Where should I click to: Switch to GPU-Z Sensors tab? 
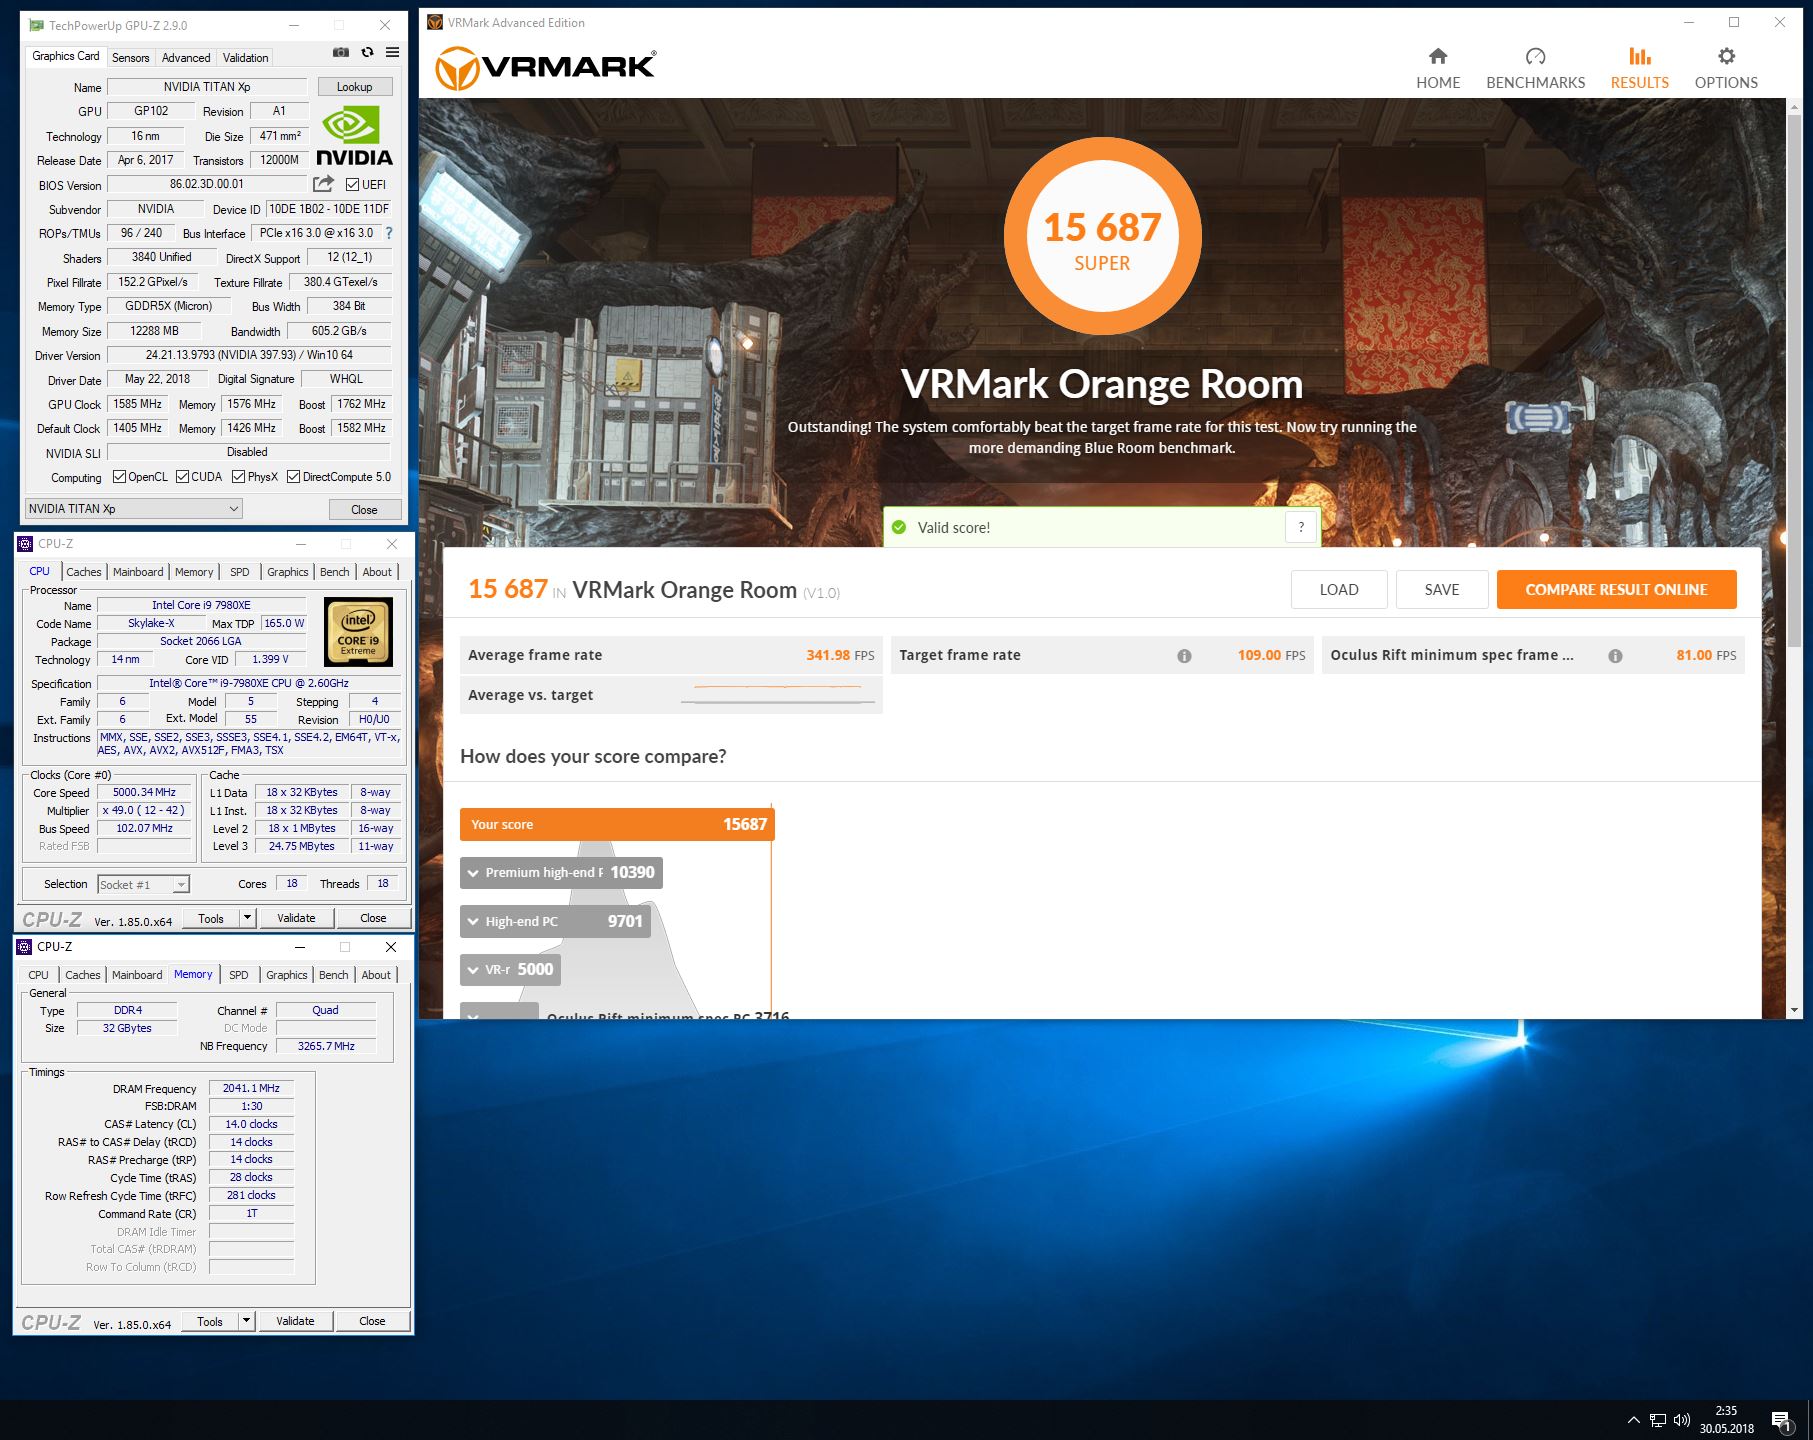tap(130, 58)
